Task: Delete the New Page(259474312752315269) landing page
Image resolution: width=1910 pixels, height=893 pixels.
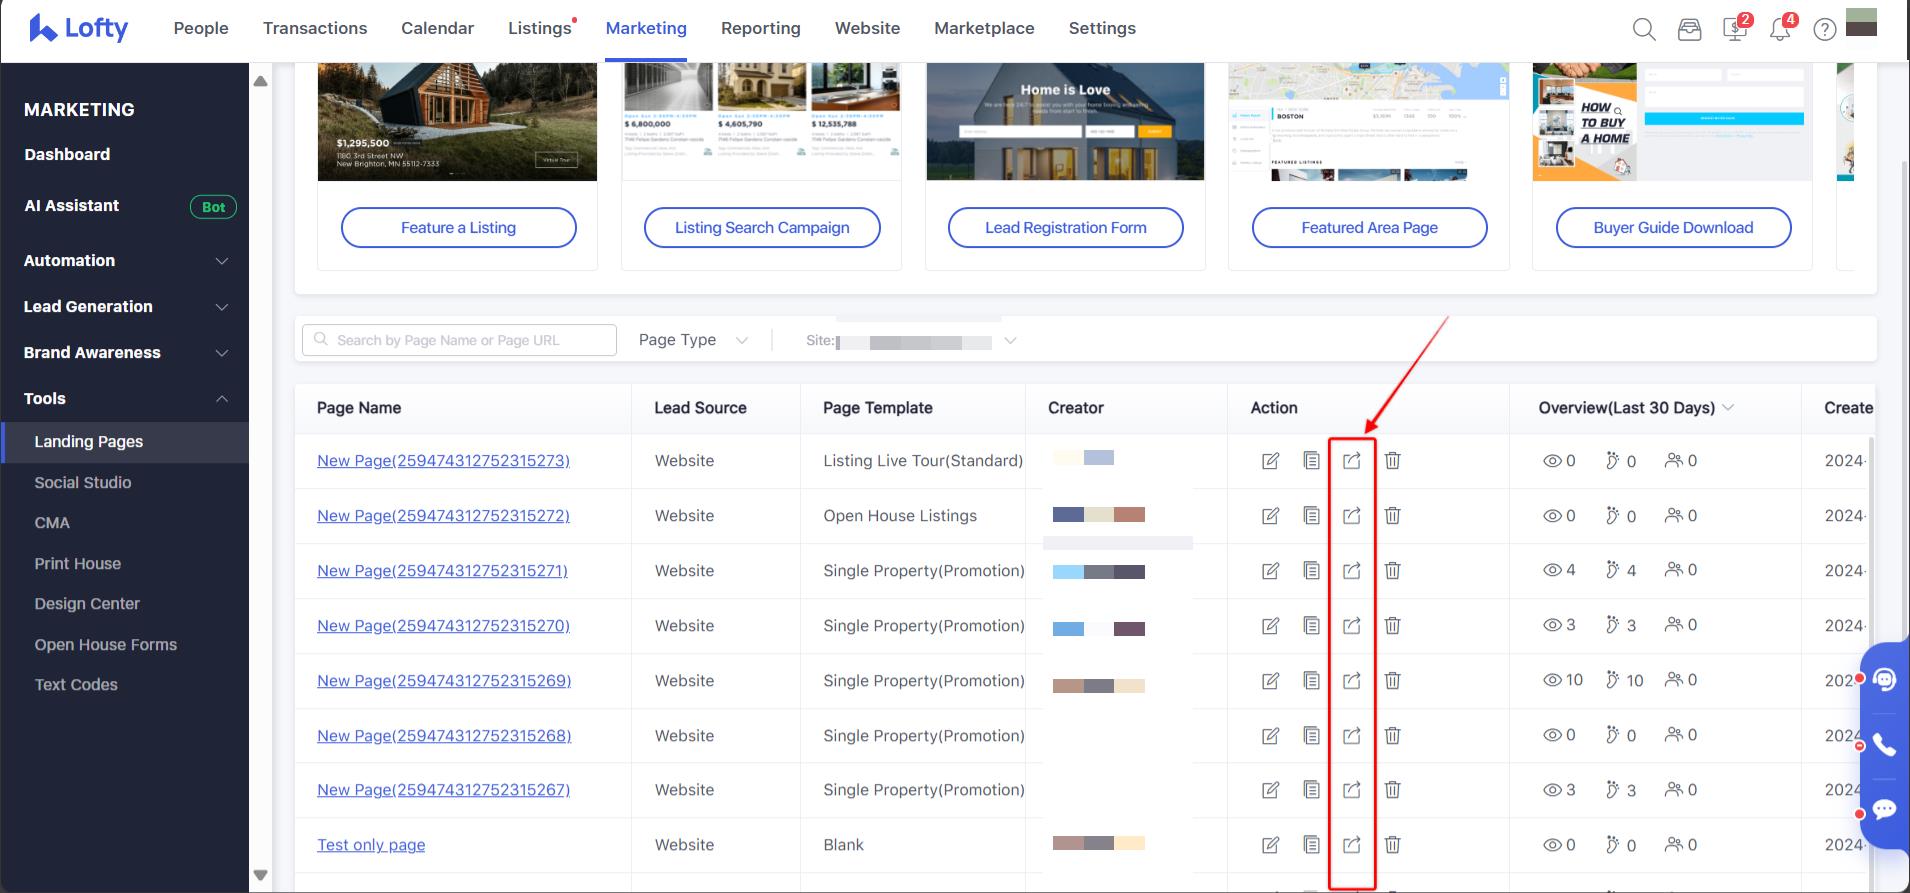Action: coord(1392,681)
